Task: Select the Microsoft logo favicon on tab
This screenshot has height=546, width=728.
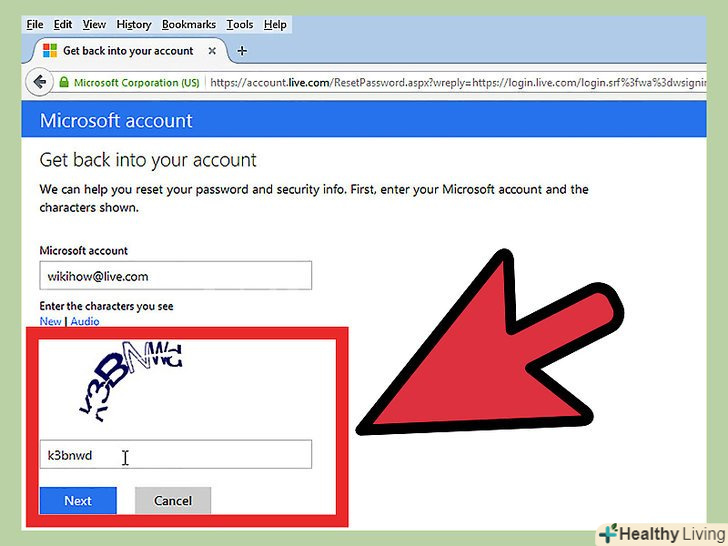Action: click(50, 50)
